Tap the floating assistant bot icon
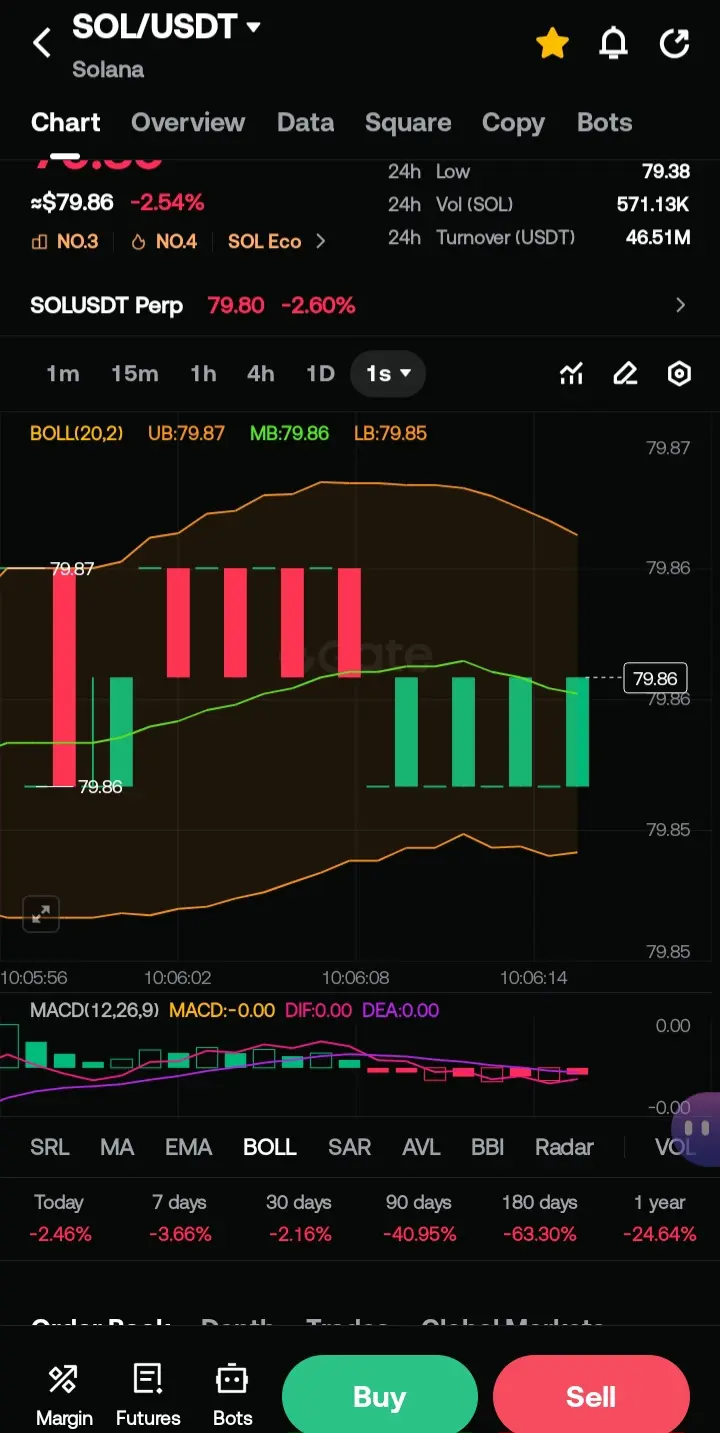 point(698,1129)
